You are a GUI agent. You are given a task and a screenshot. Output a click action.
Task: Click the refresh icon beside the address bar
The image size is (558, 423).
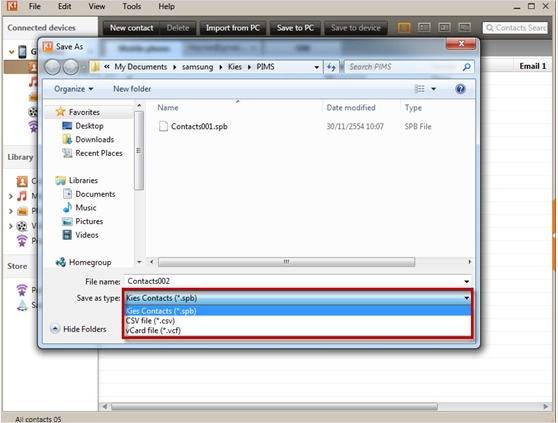(331, 67)
